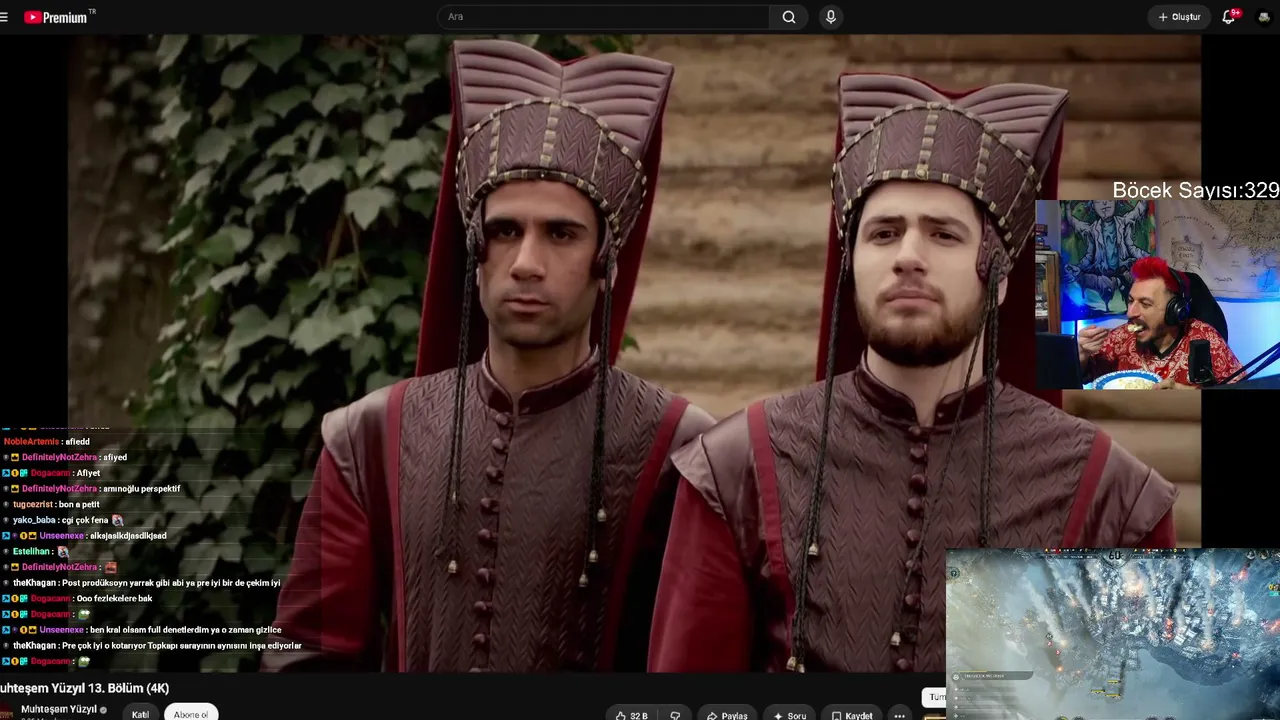Click the Oluştur create button
1280x720 pixels.
point(1179,17)
